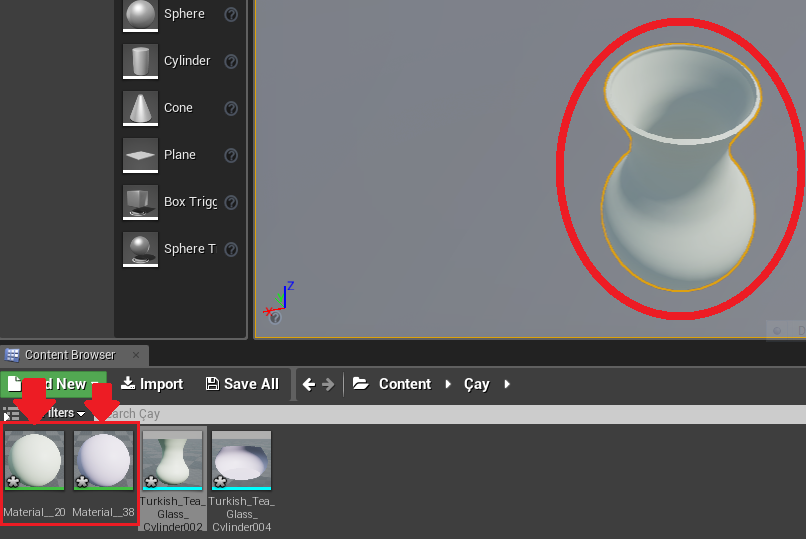The height and width of the screenshot is (539, 806).
Task: Click the Cylinder label text
Action: [x=187, y=61]
